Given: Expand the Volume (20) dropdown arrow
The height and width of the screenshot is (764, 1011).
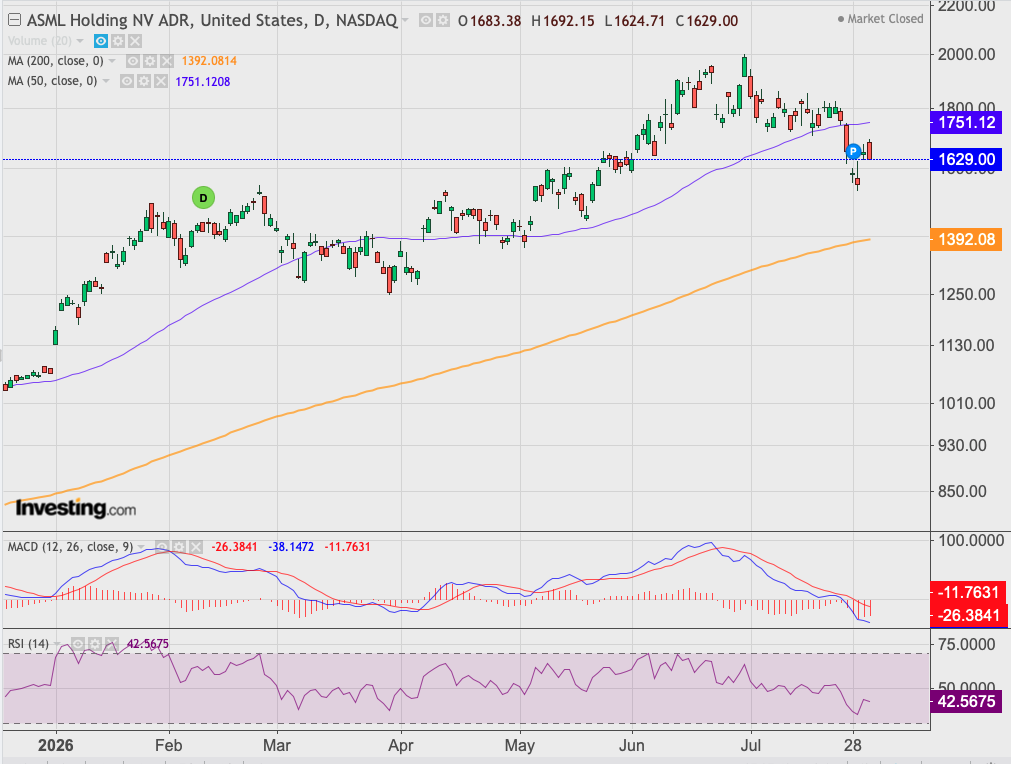Looking at the screenshot, I should point(80,41).
